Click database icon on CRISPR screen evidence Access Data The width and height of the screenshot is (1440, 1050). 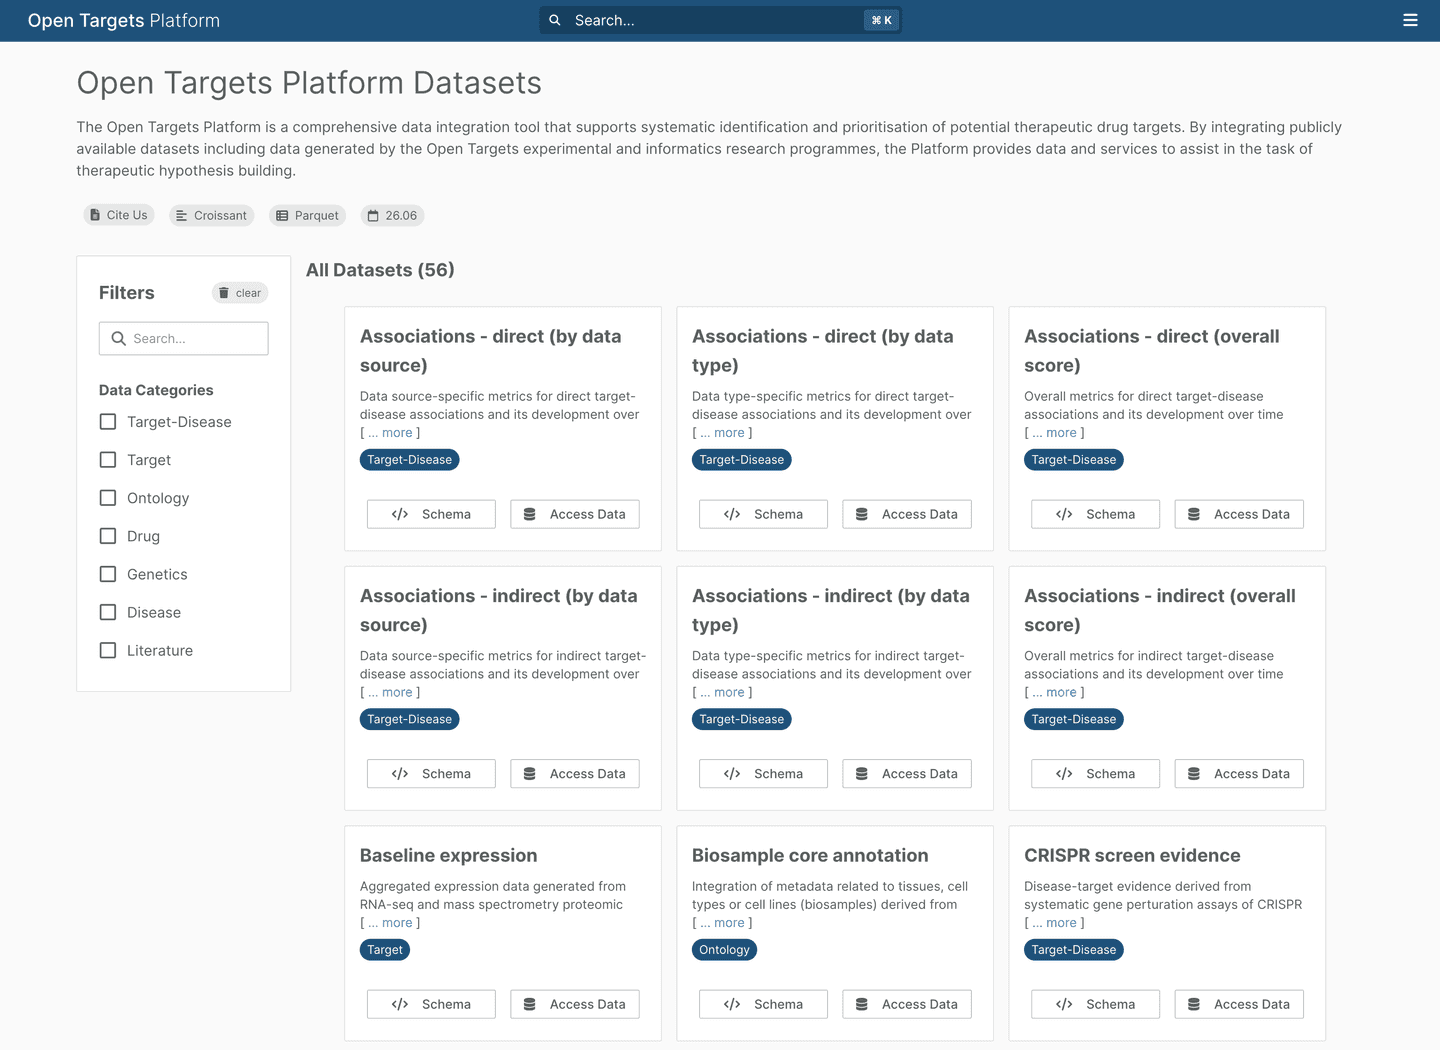1194,1004
